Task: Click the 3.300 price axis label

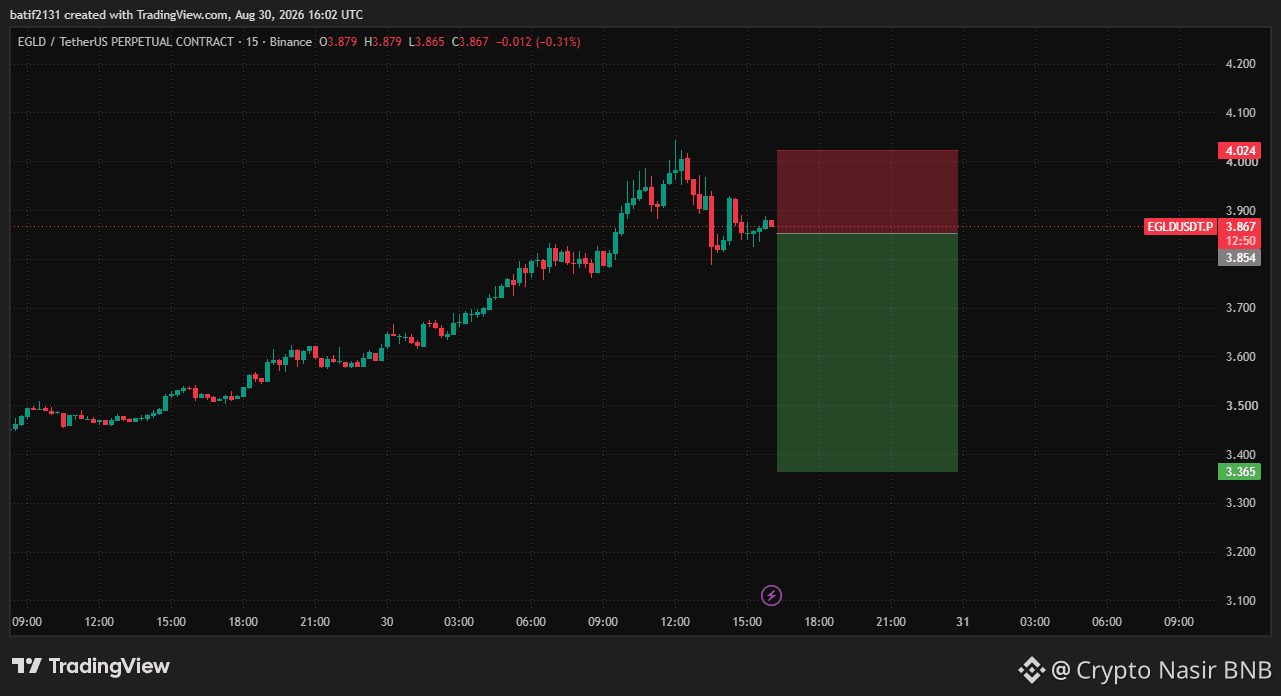Action: point(1240,503)
